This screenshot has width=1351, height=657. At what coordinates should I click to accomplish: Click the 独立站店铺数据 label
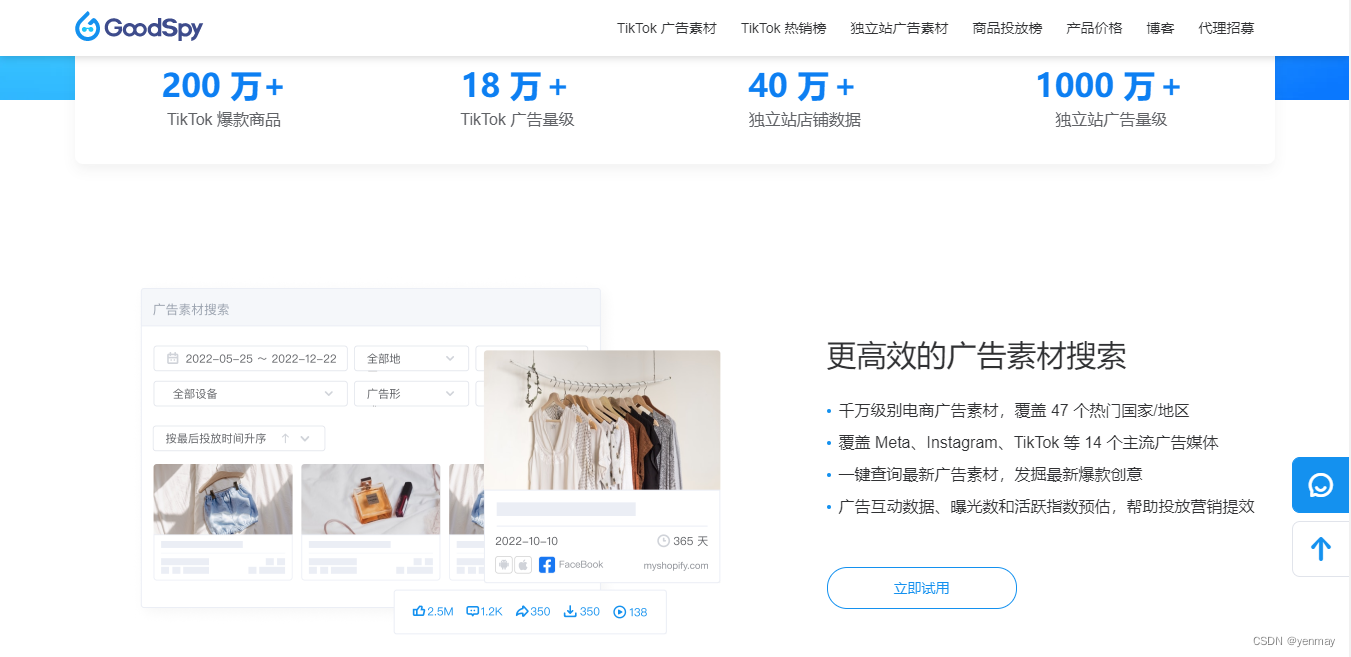click(805, 120)
